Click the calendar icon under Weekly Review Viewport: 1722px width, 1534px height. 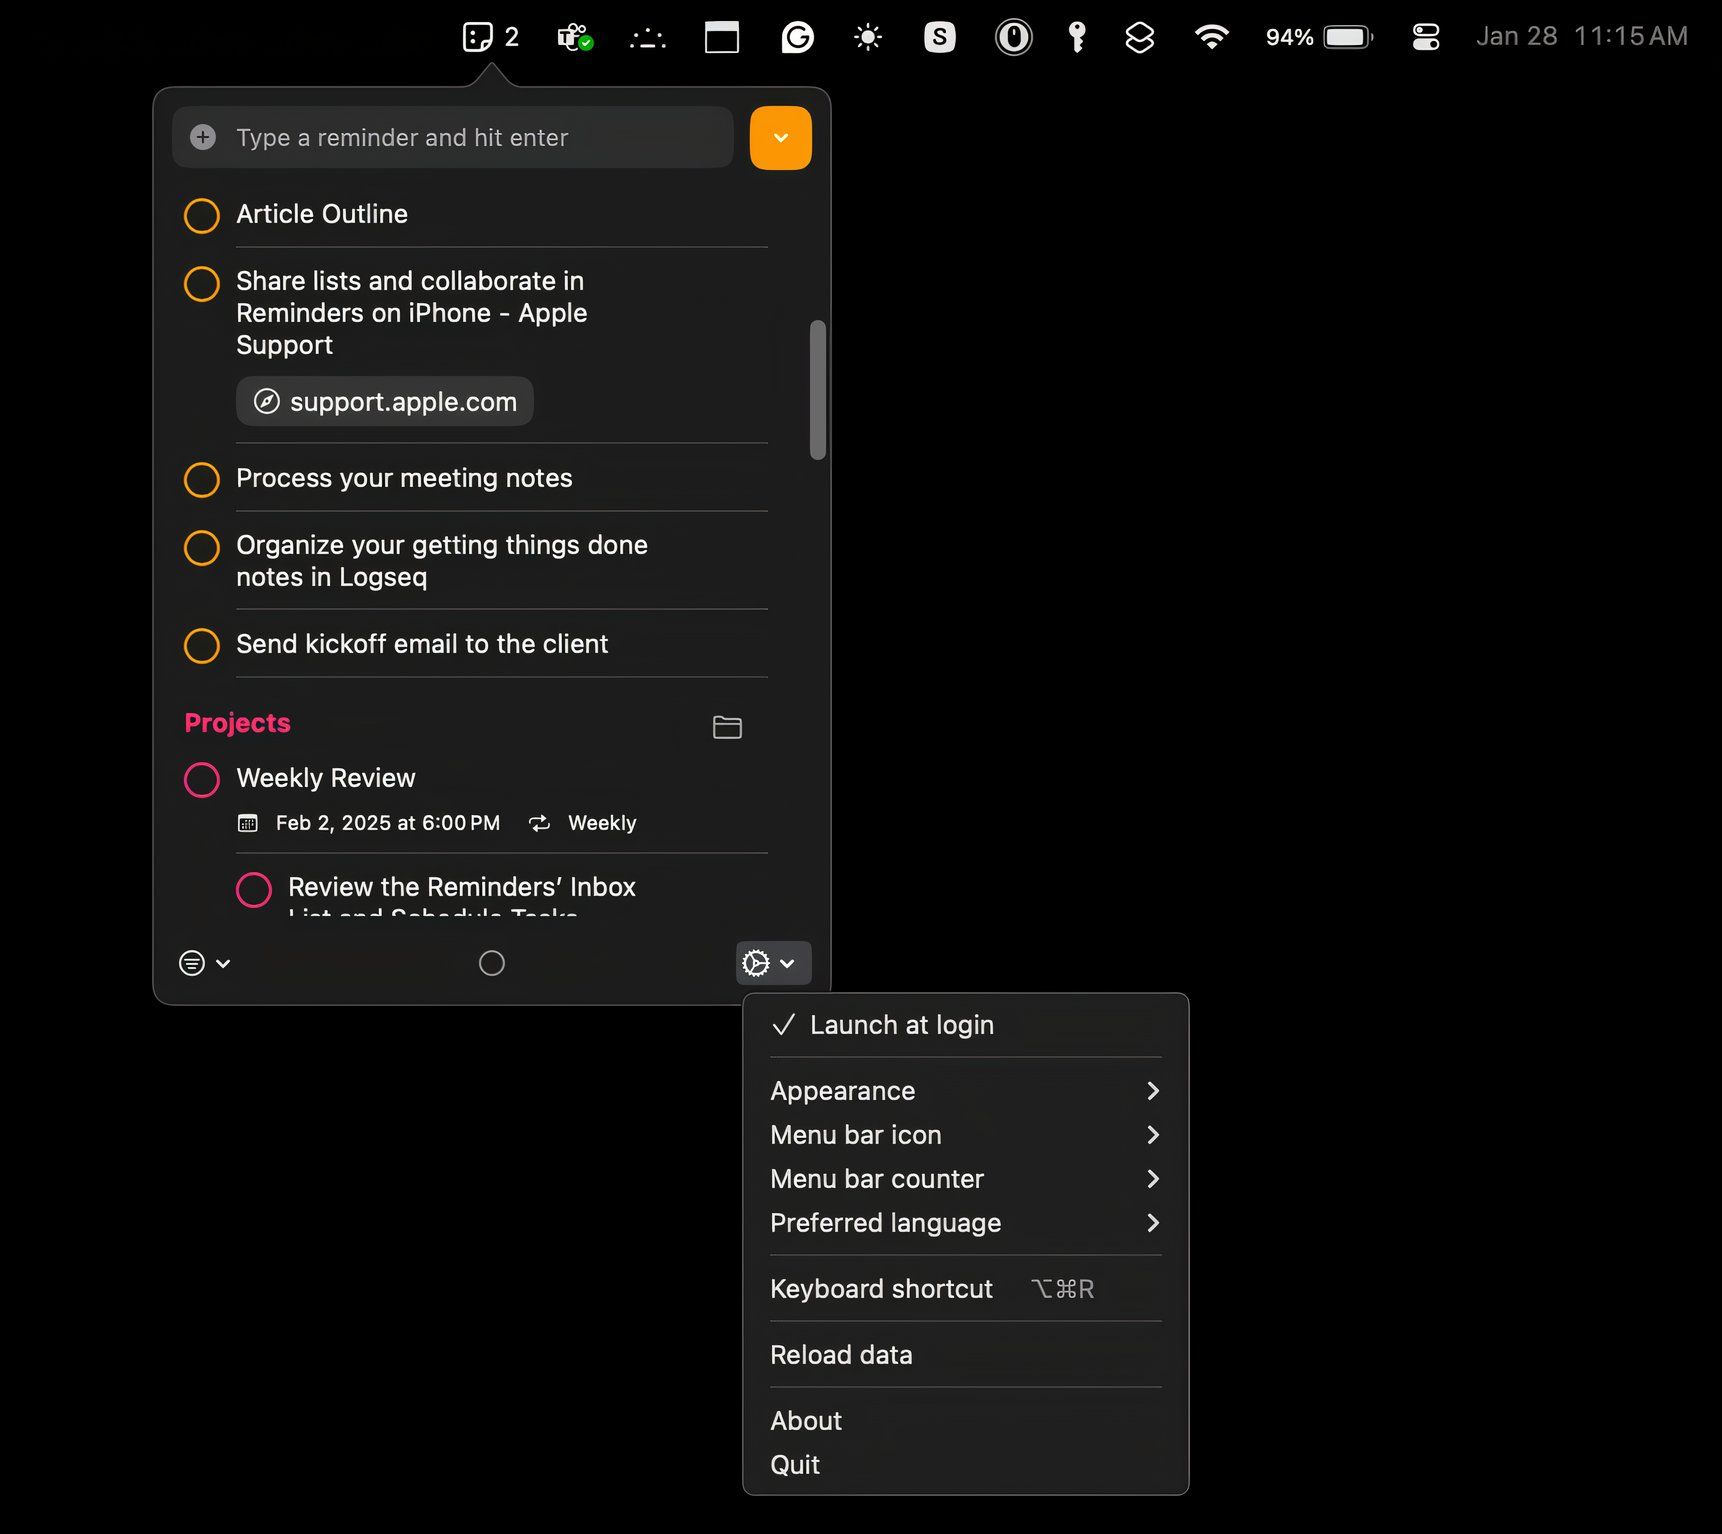click(248, 823)
